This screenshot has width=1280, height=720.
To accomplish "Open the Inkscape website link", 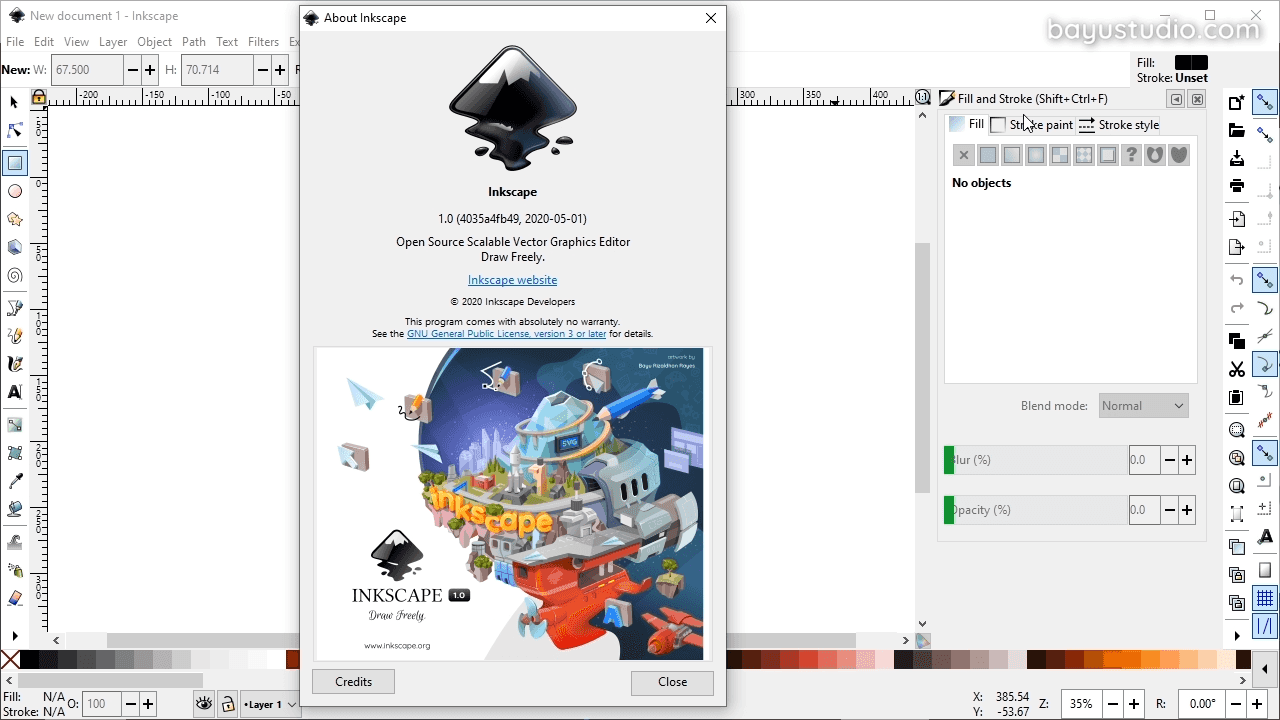I will point(512,280).
